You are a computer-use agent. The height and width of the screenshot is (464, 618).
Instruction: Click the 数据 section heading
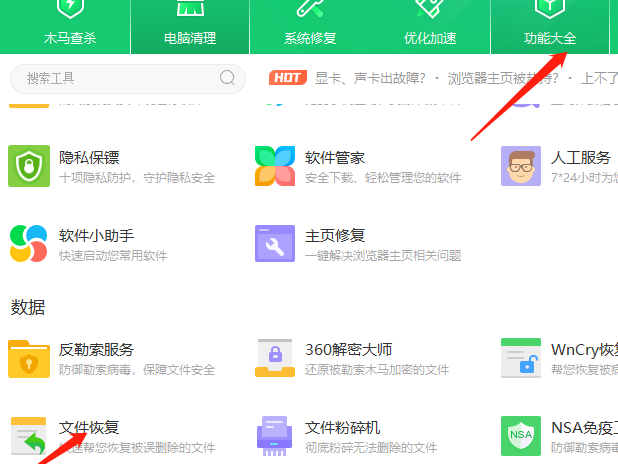28,307
